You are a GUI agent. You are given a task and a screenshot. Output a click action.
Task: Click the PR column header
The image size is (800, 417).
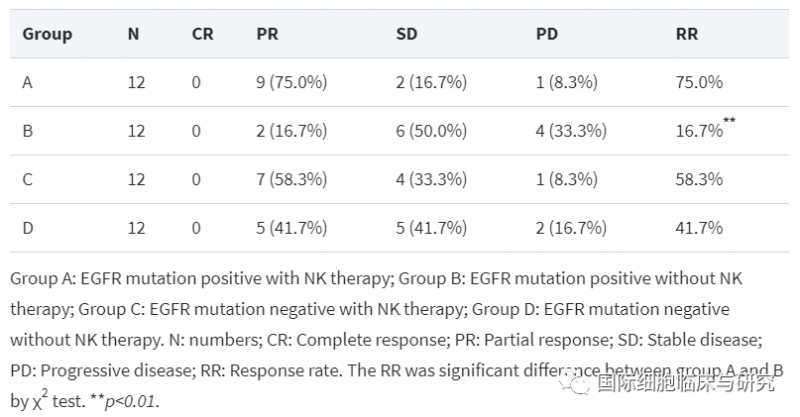click(x=267, y=34)
